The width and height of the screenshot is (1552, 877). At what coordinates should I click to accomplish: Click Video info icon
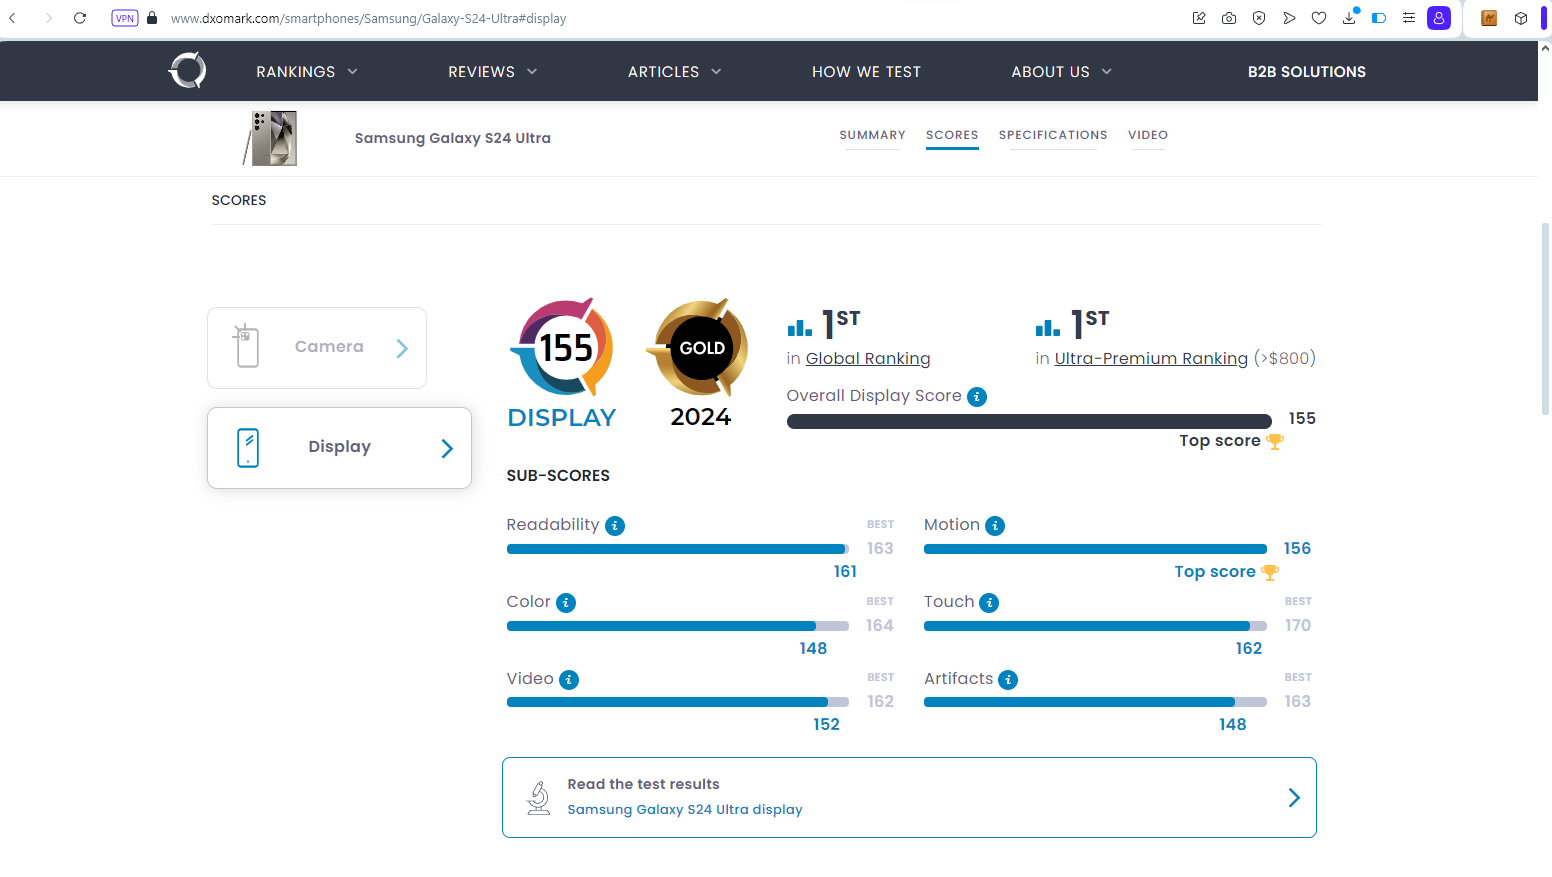[x=569, y=680]
